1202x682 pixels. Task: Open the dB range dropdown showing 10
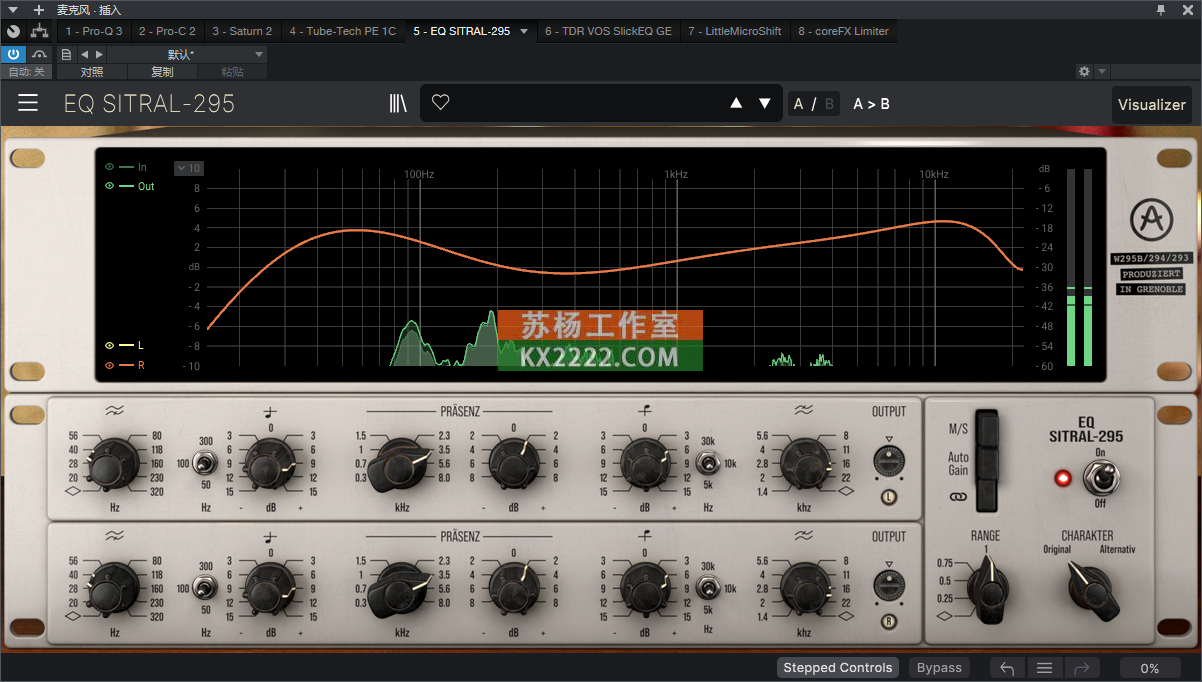[188, 168]
